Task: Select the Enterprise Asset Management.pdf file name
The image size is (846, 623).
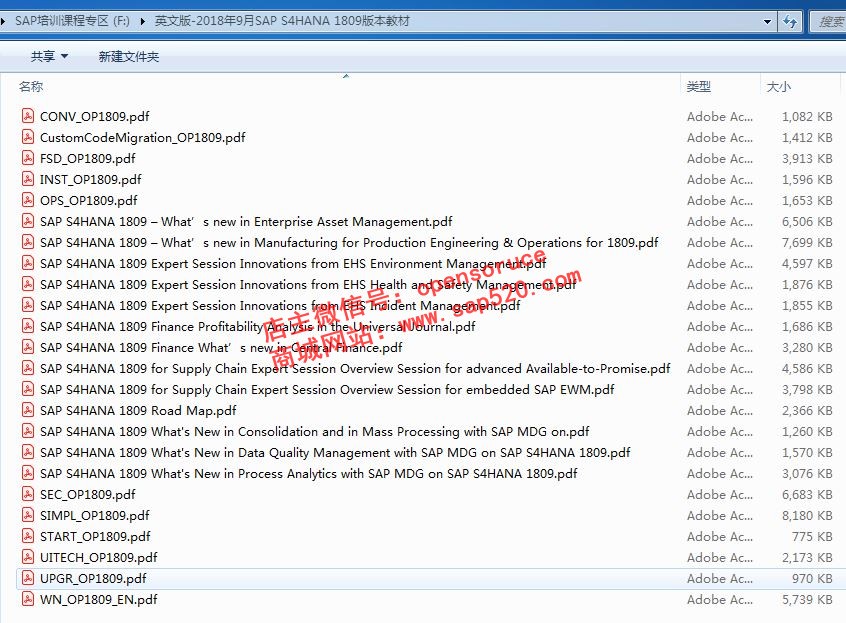Action: (246, 222)
